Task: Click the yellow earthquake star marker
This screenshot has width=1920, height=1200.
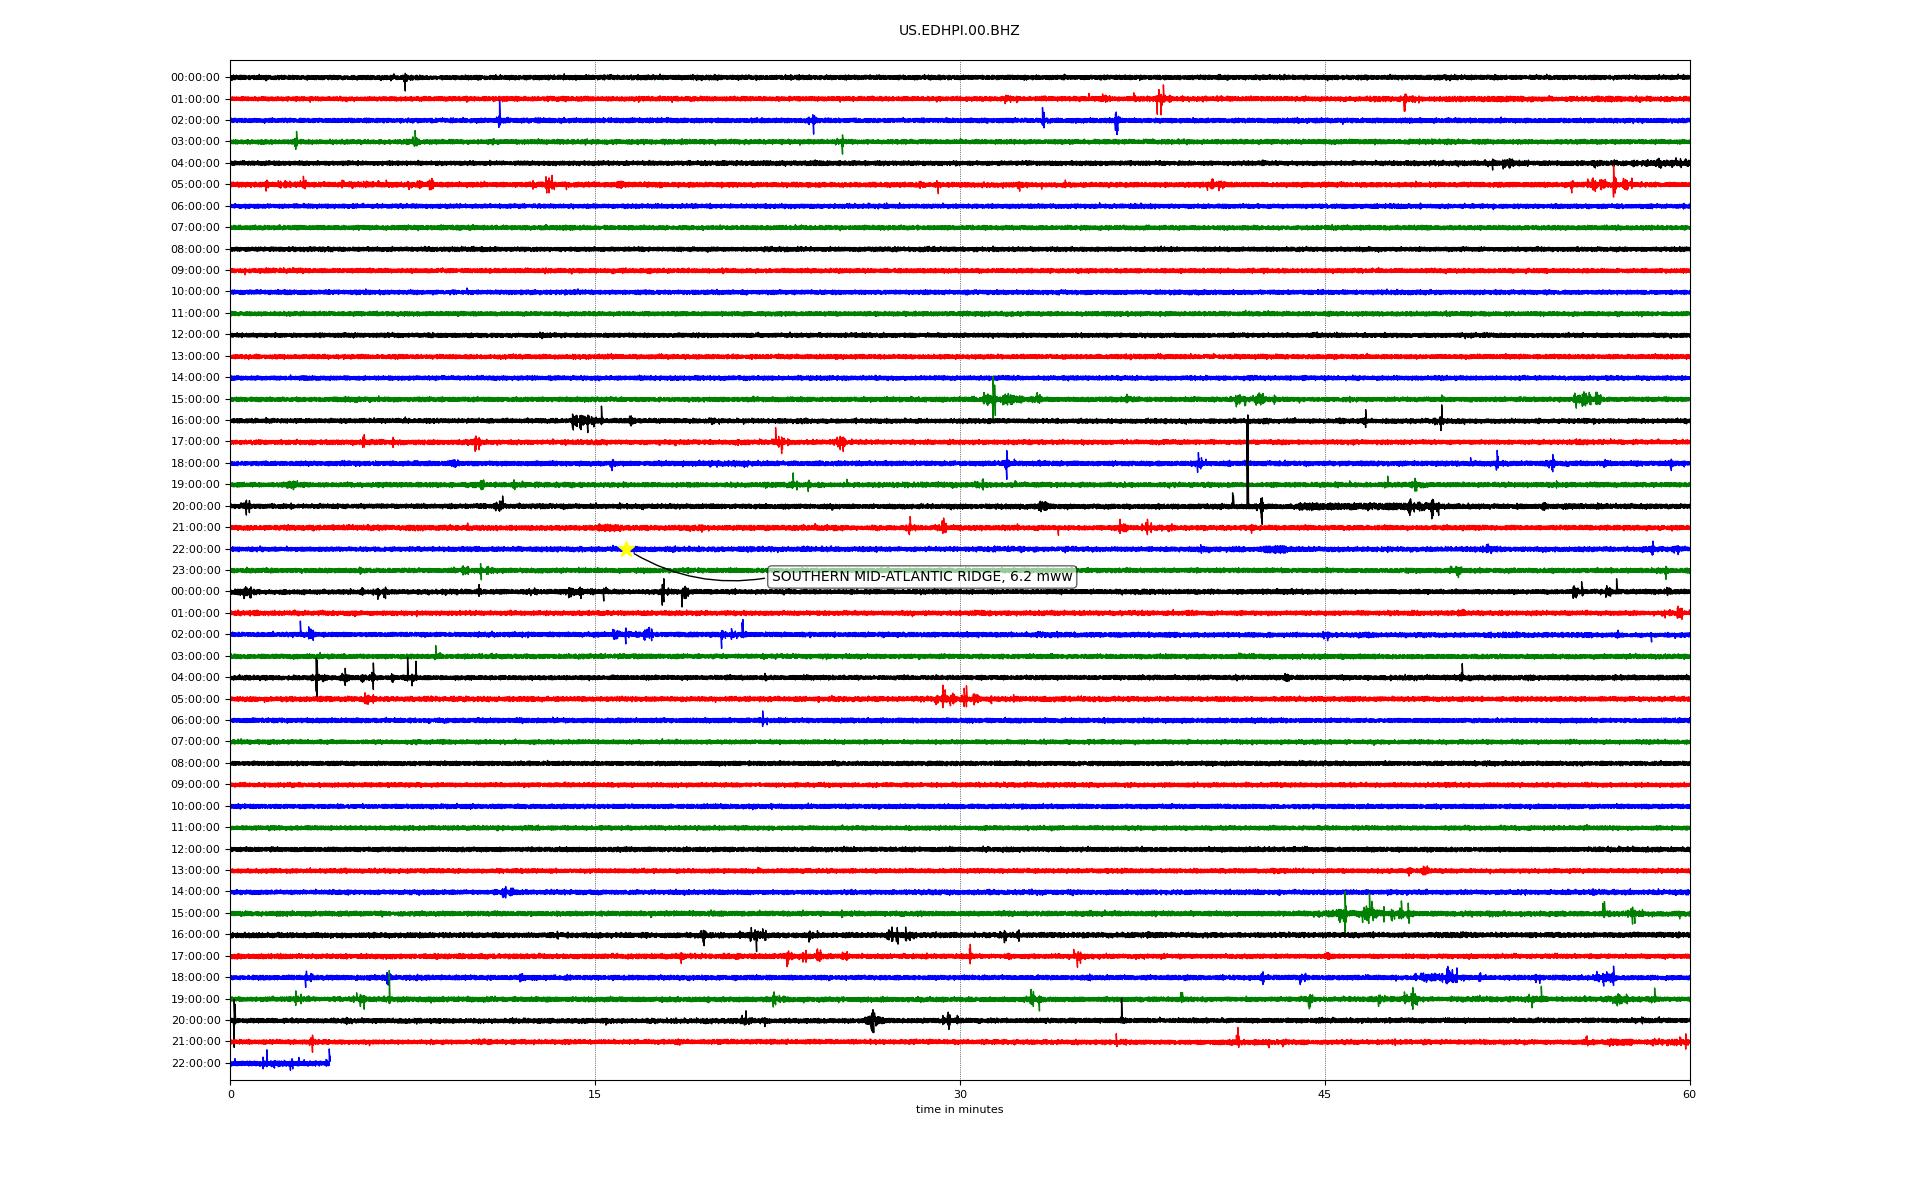Action: pyautogui.click(x=626, y=549)
